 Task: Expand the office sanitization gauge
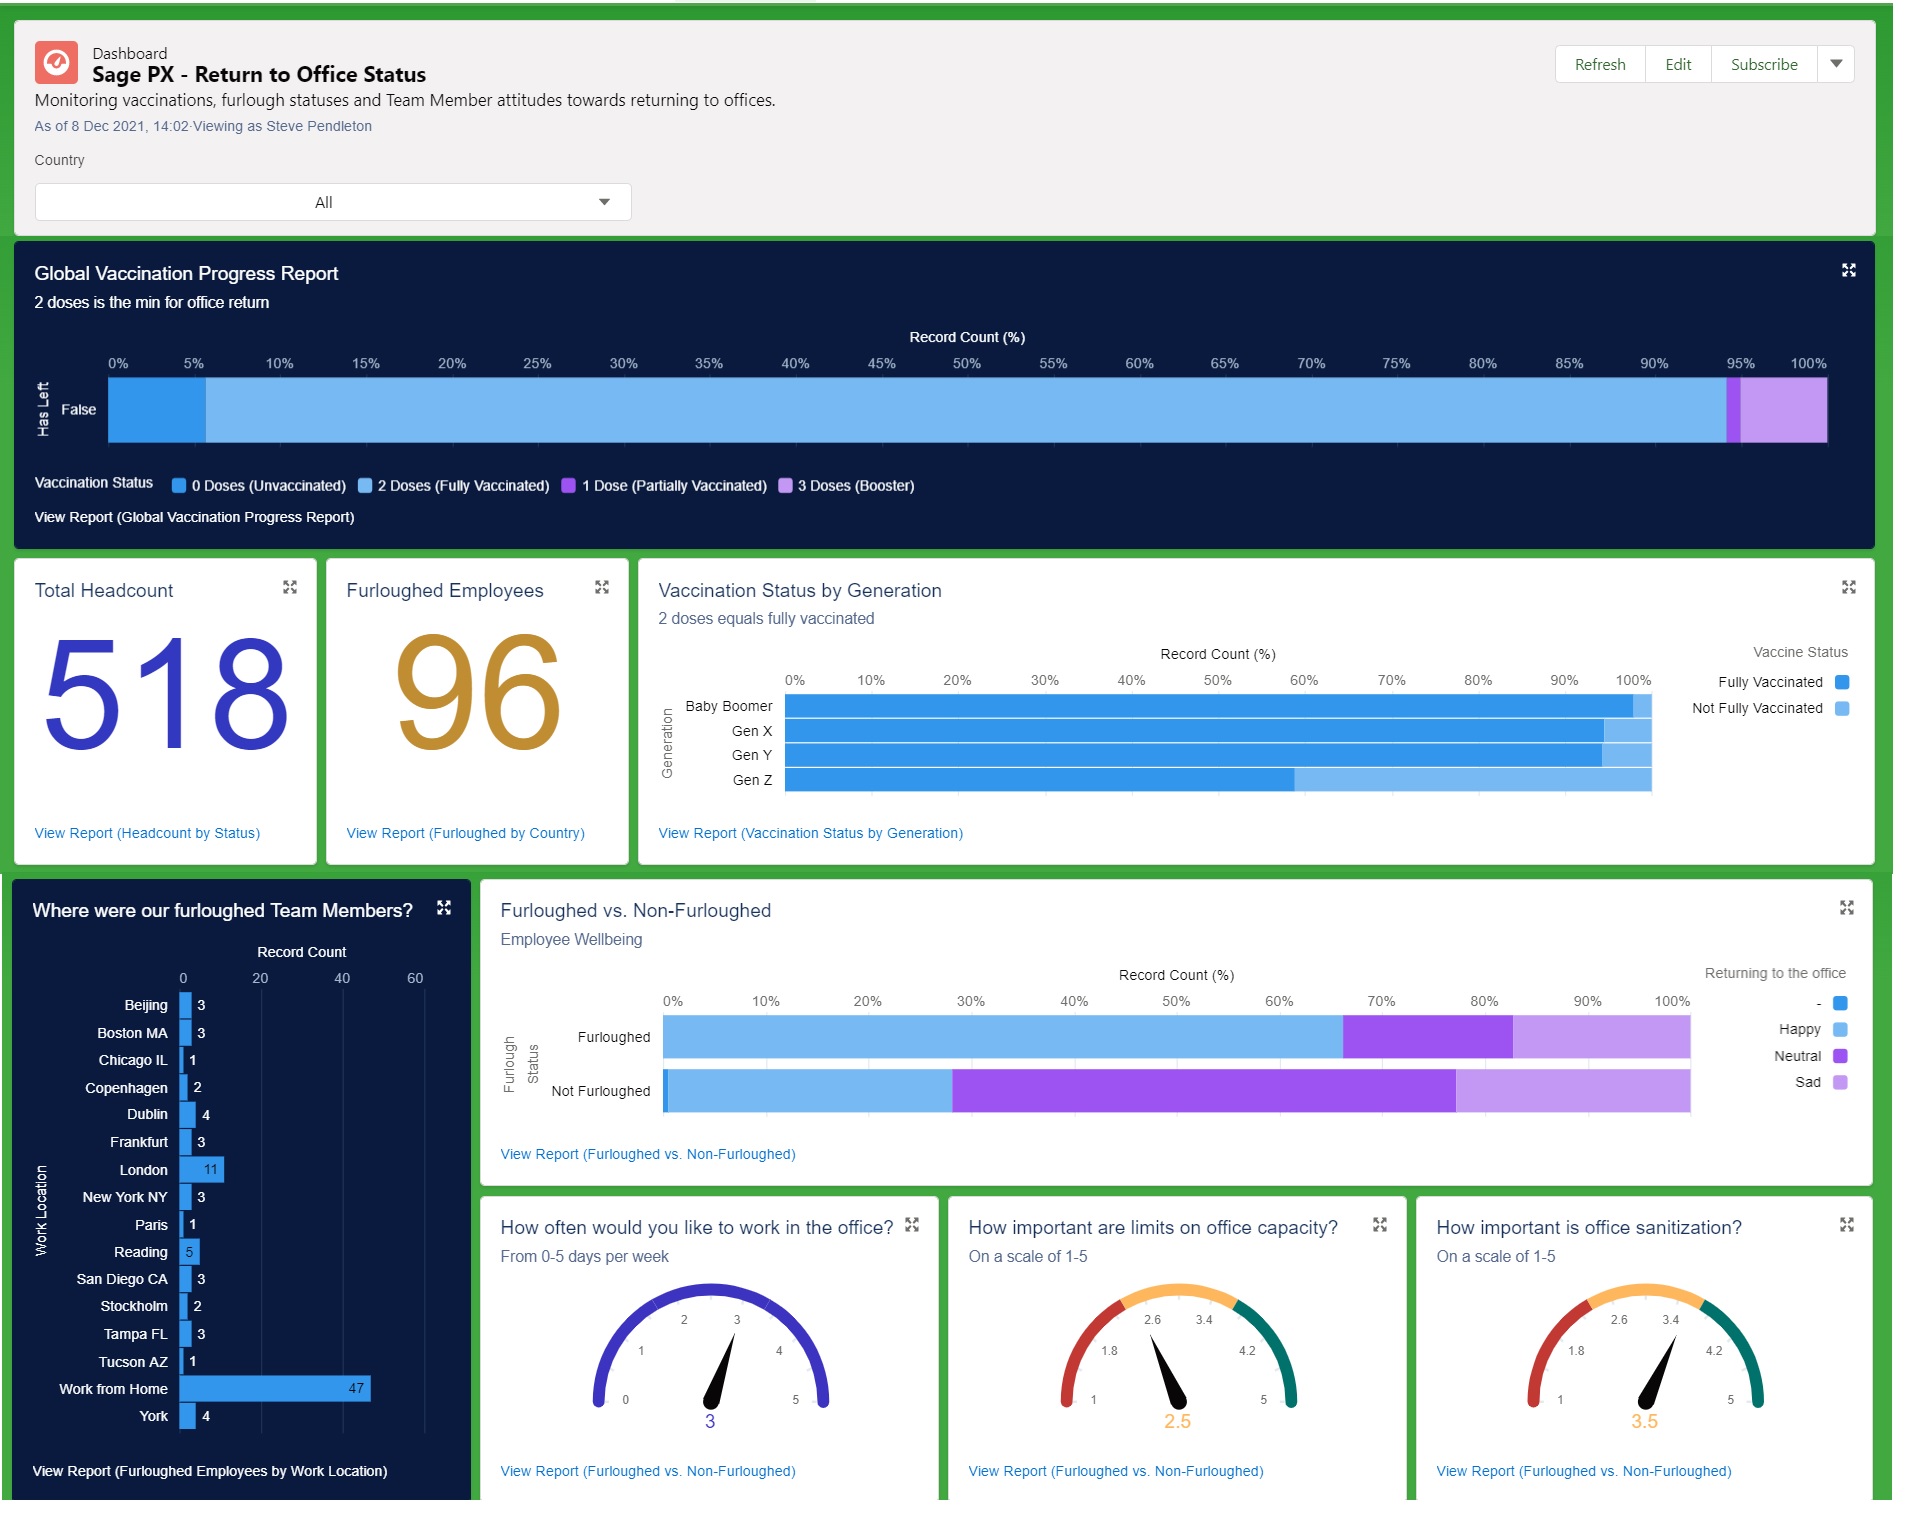pos(1846,1224)
